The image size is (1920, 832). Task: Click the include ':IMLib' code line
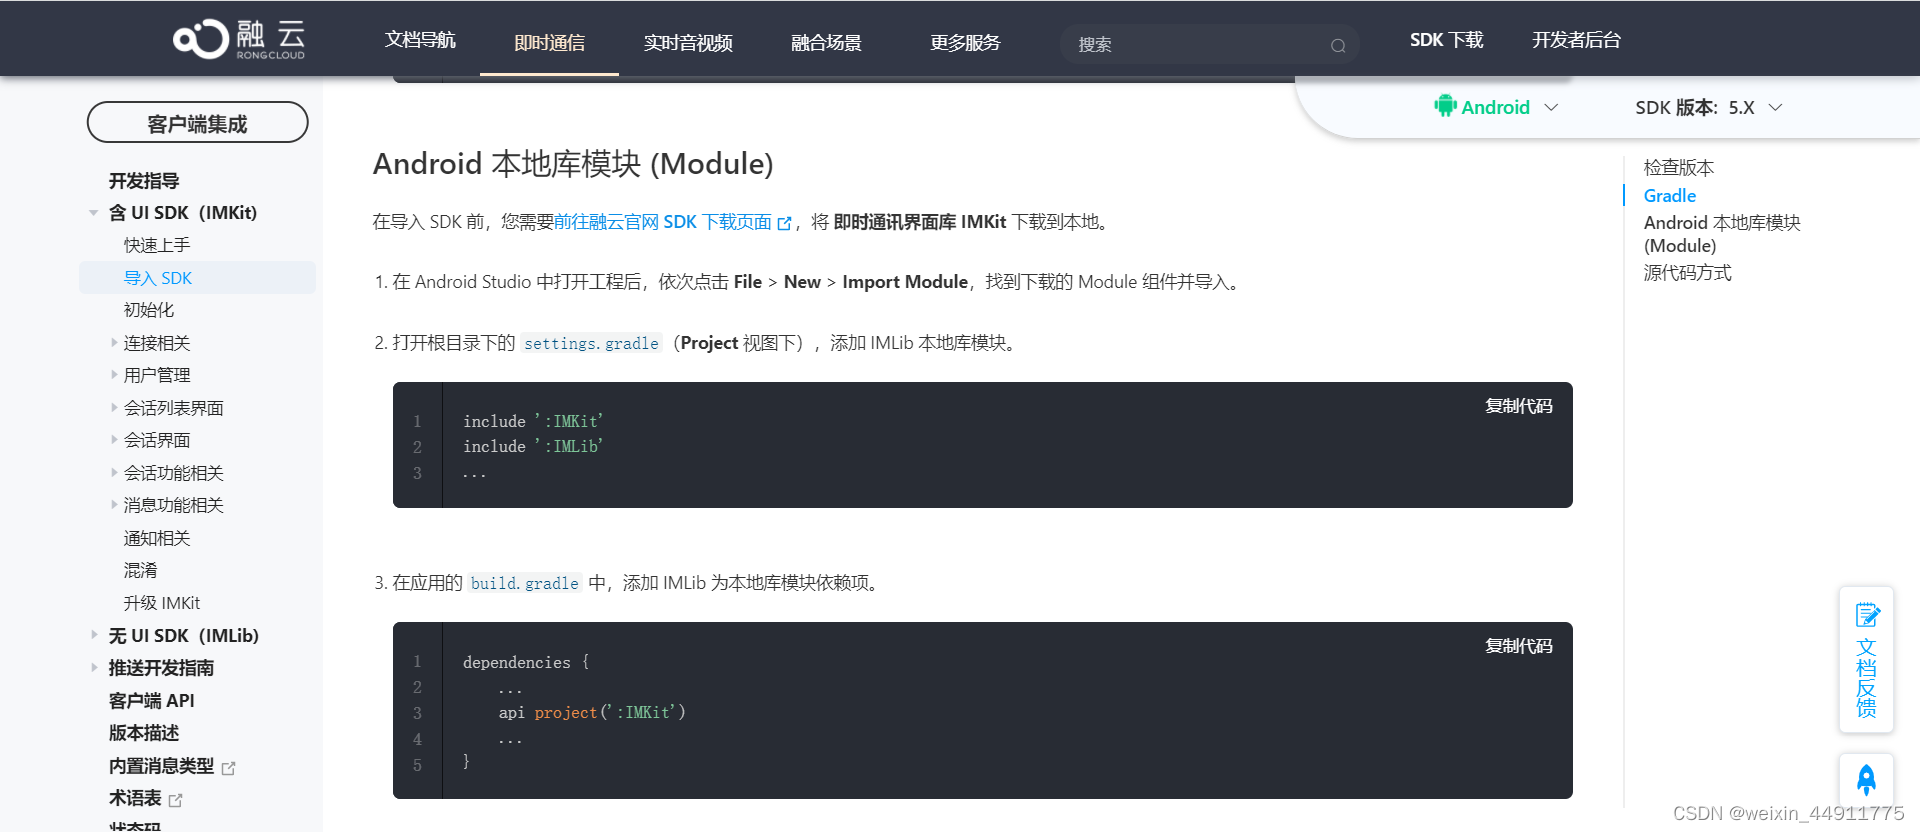pos(533,446)
